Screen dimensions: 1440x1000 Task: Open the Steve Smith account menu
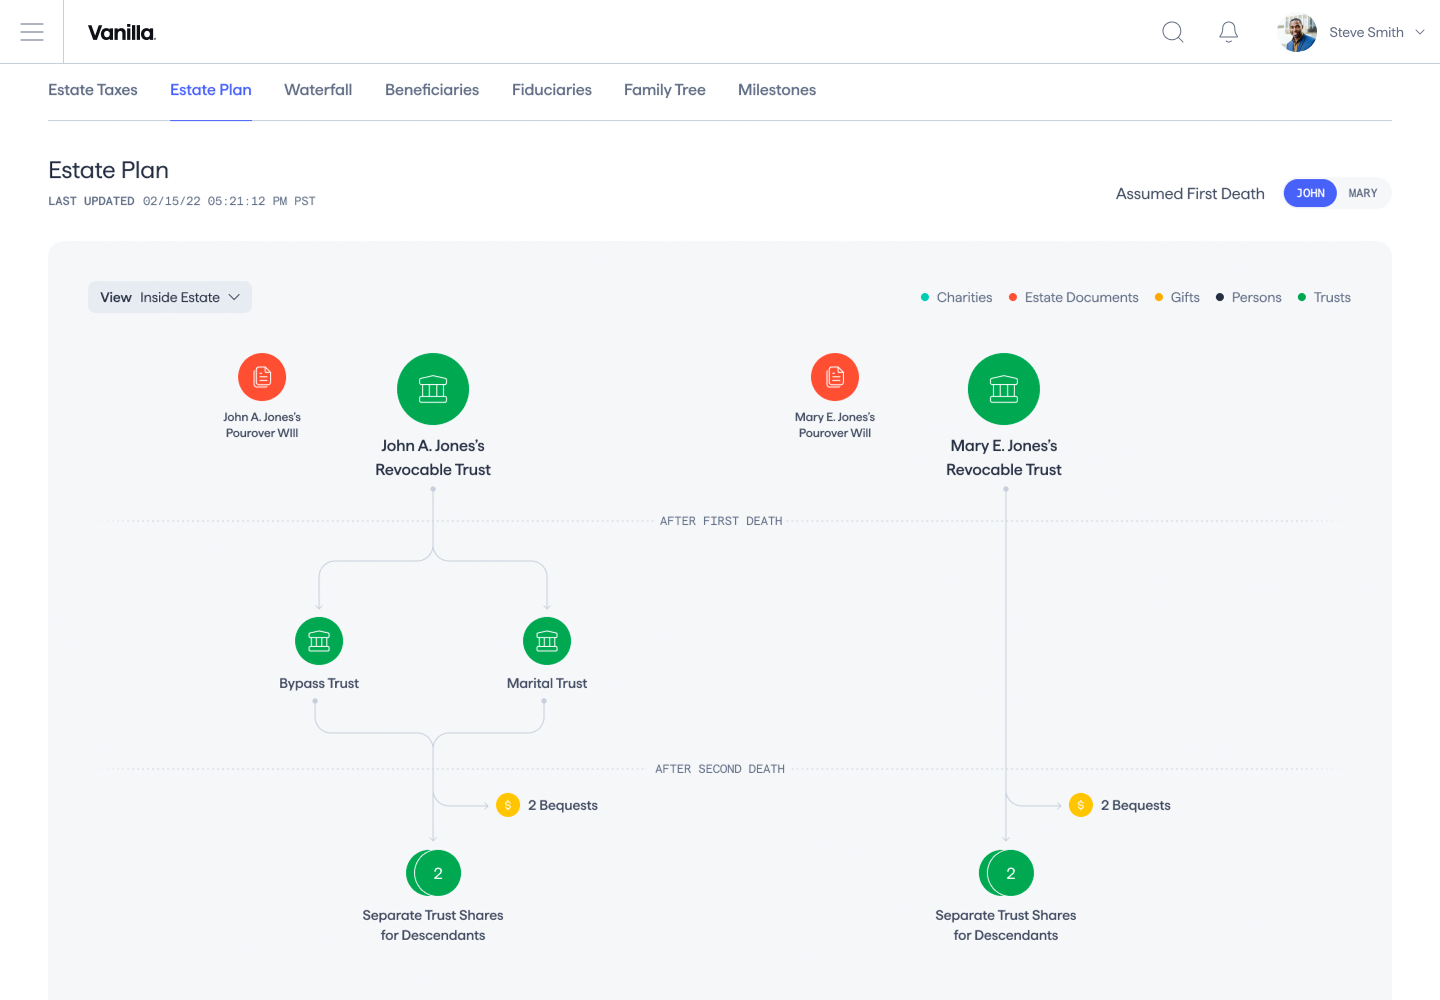(1352, 32)
